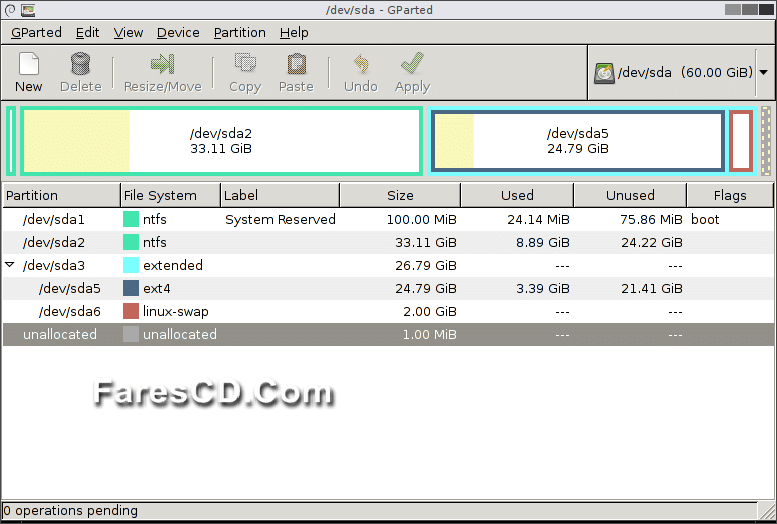Click the 21.41 GiB unused value

[x=652, y=288]
